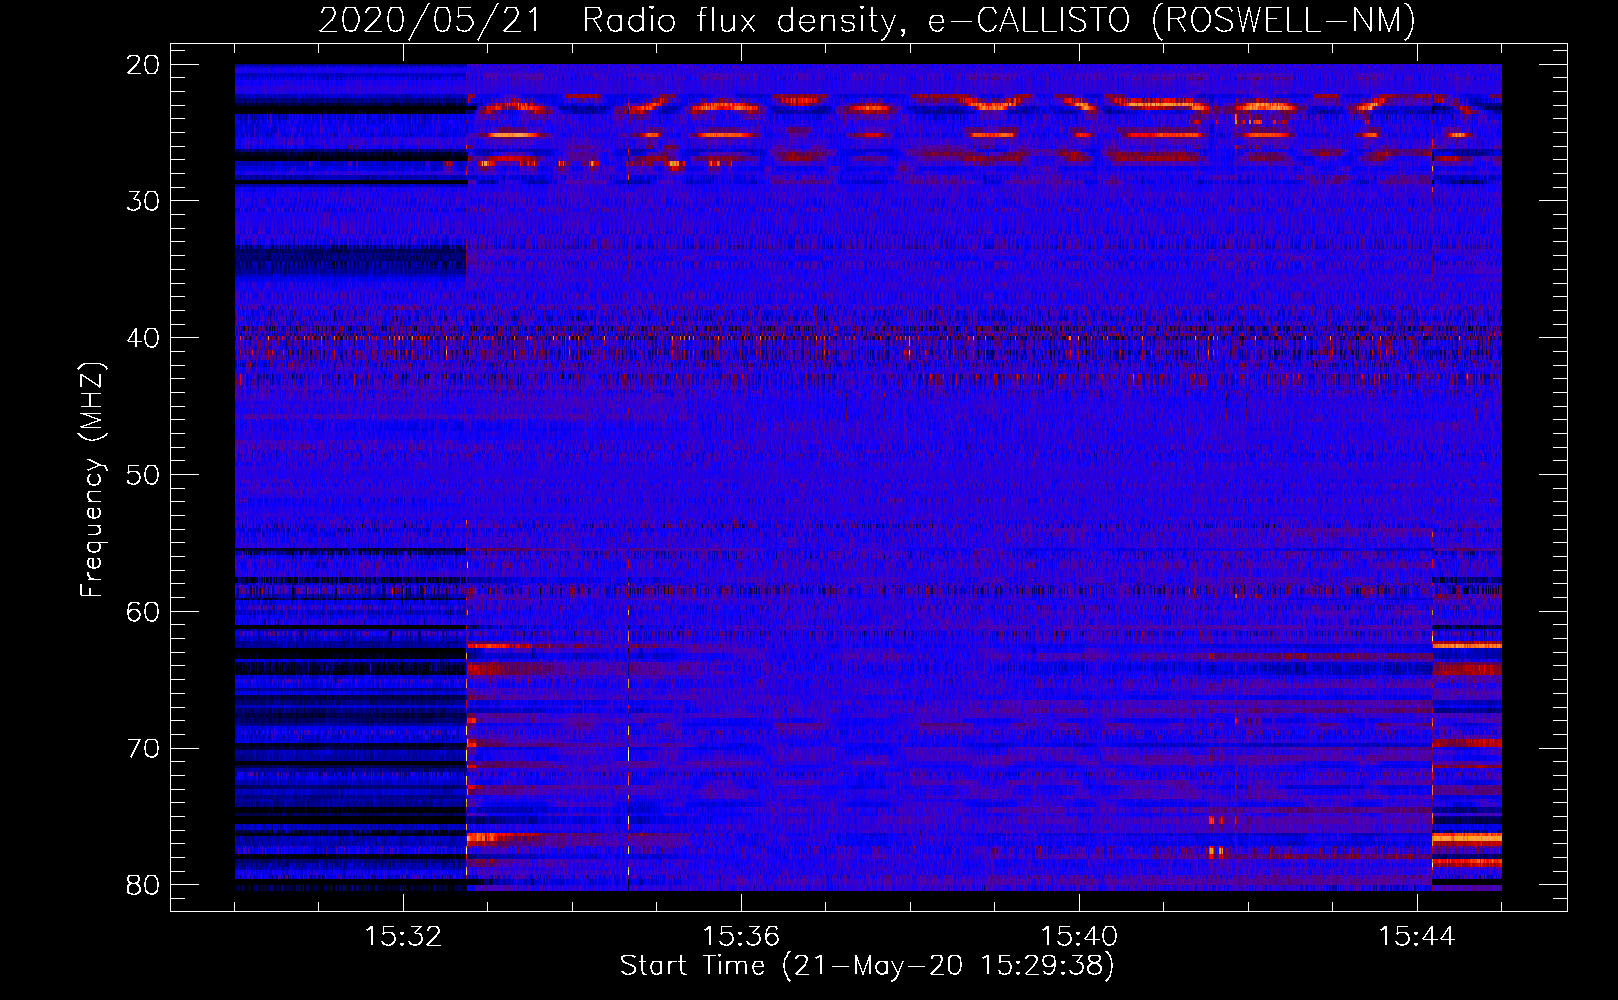
Task: Click the '70' frequency tick label
Action: [x=144, y=748]
